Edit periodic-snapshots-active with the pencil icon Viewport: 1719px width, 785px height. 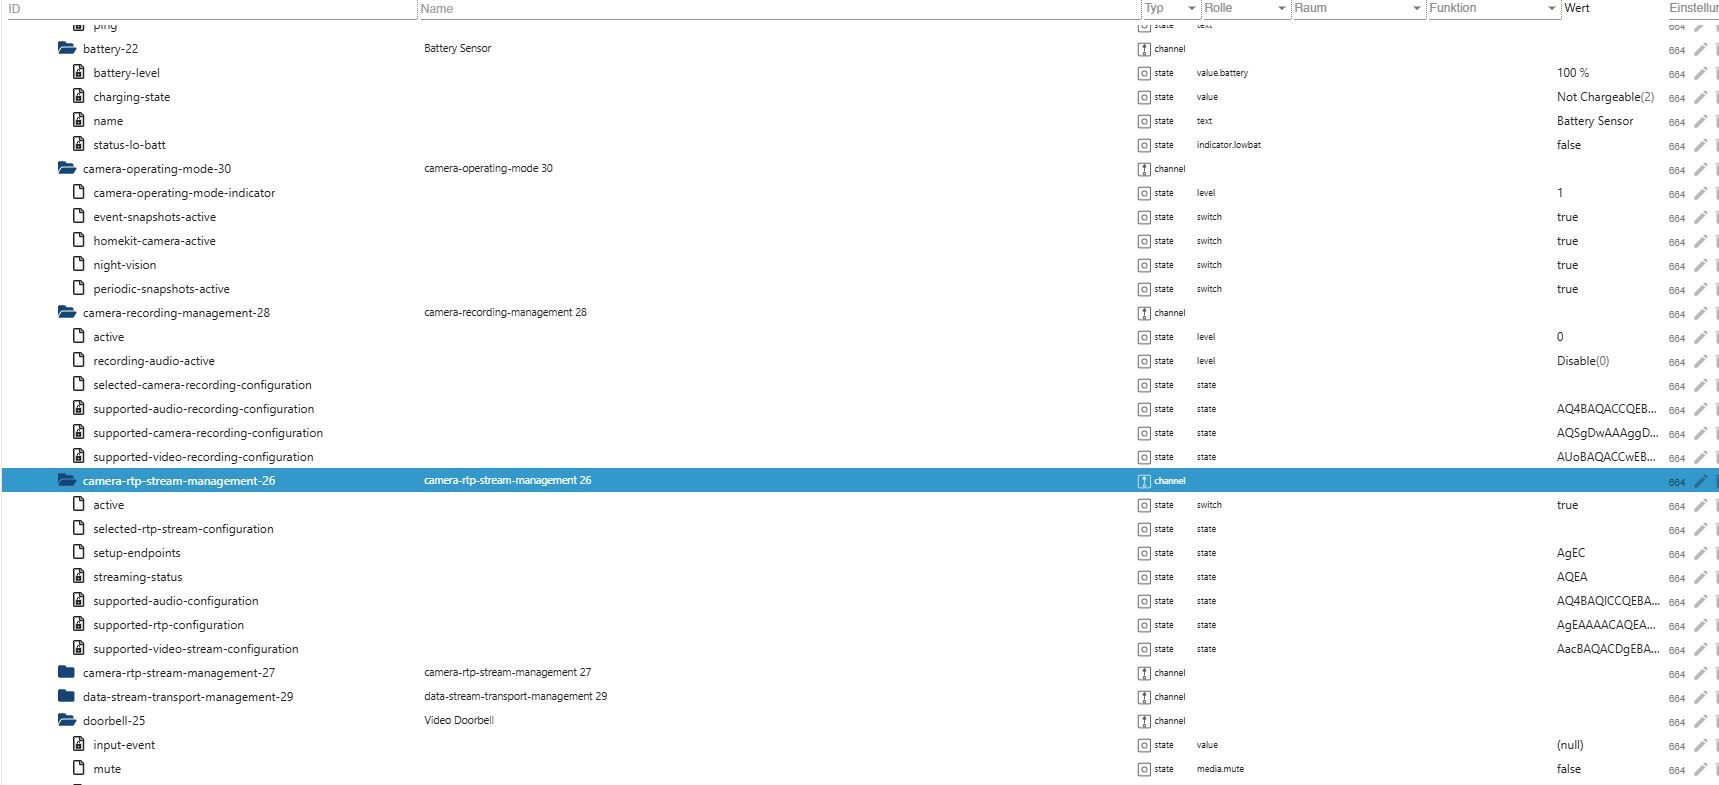(x=1700, y=289)
